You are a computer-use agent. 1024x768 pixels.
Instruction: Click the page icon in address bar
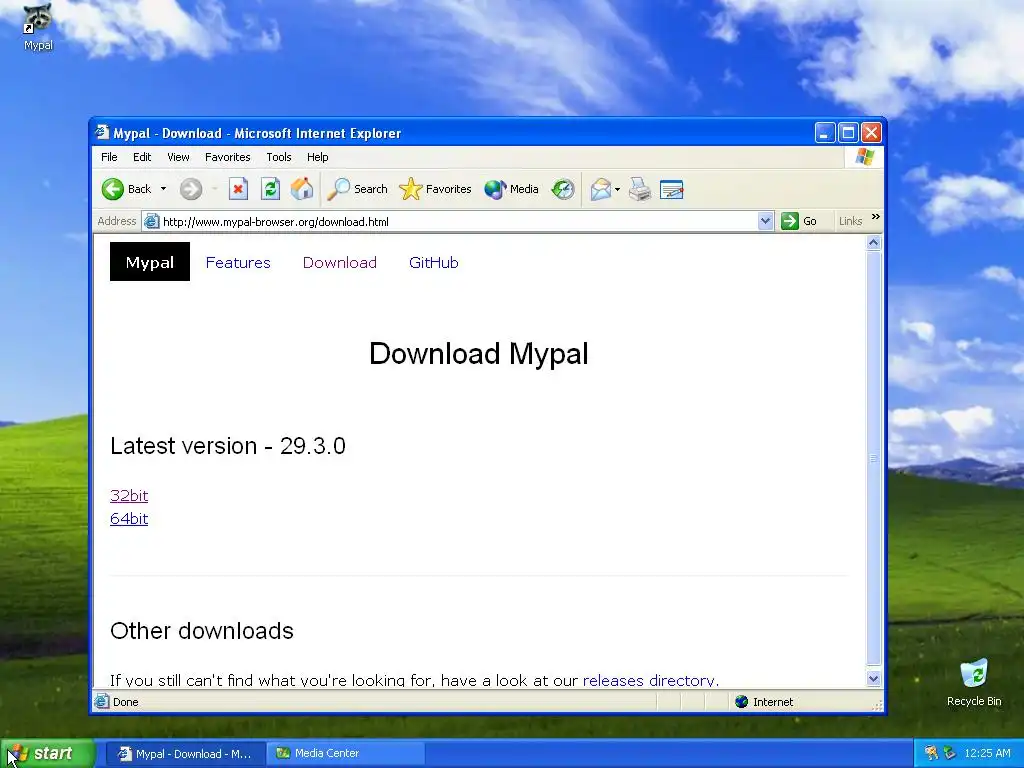pyautogui.click(x=152, y=221)
